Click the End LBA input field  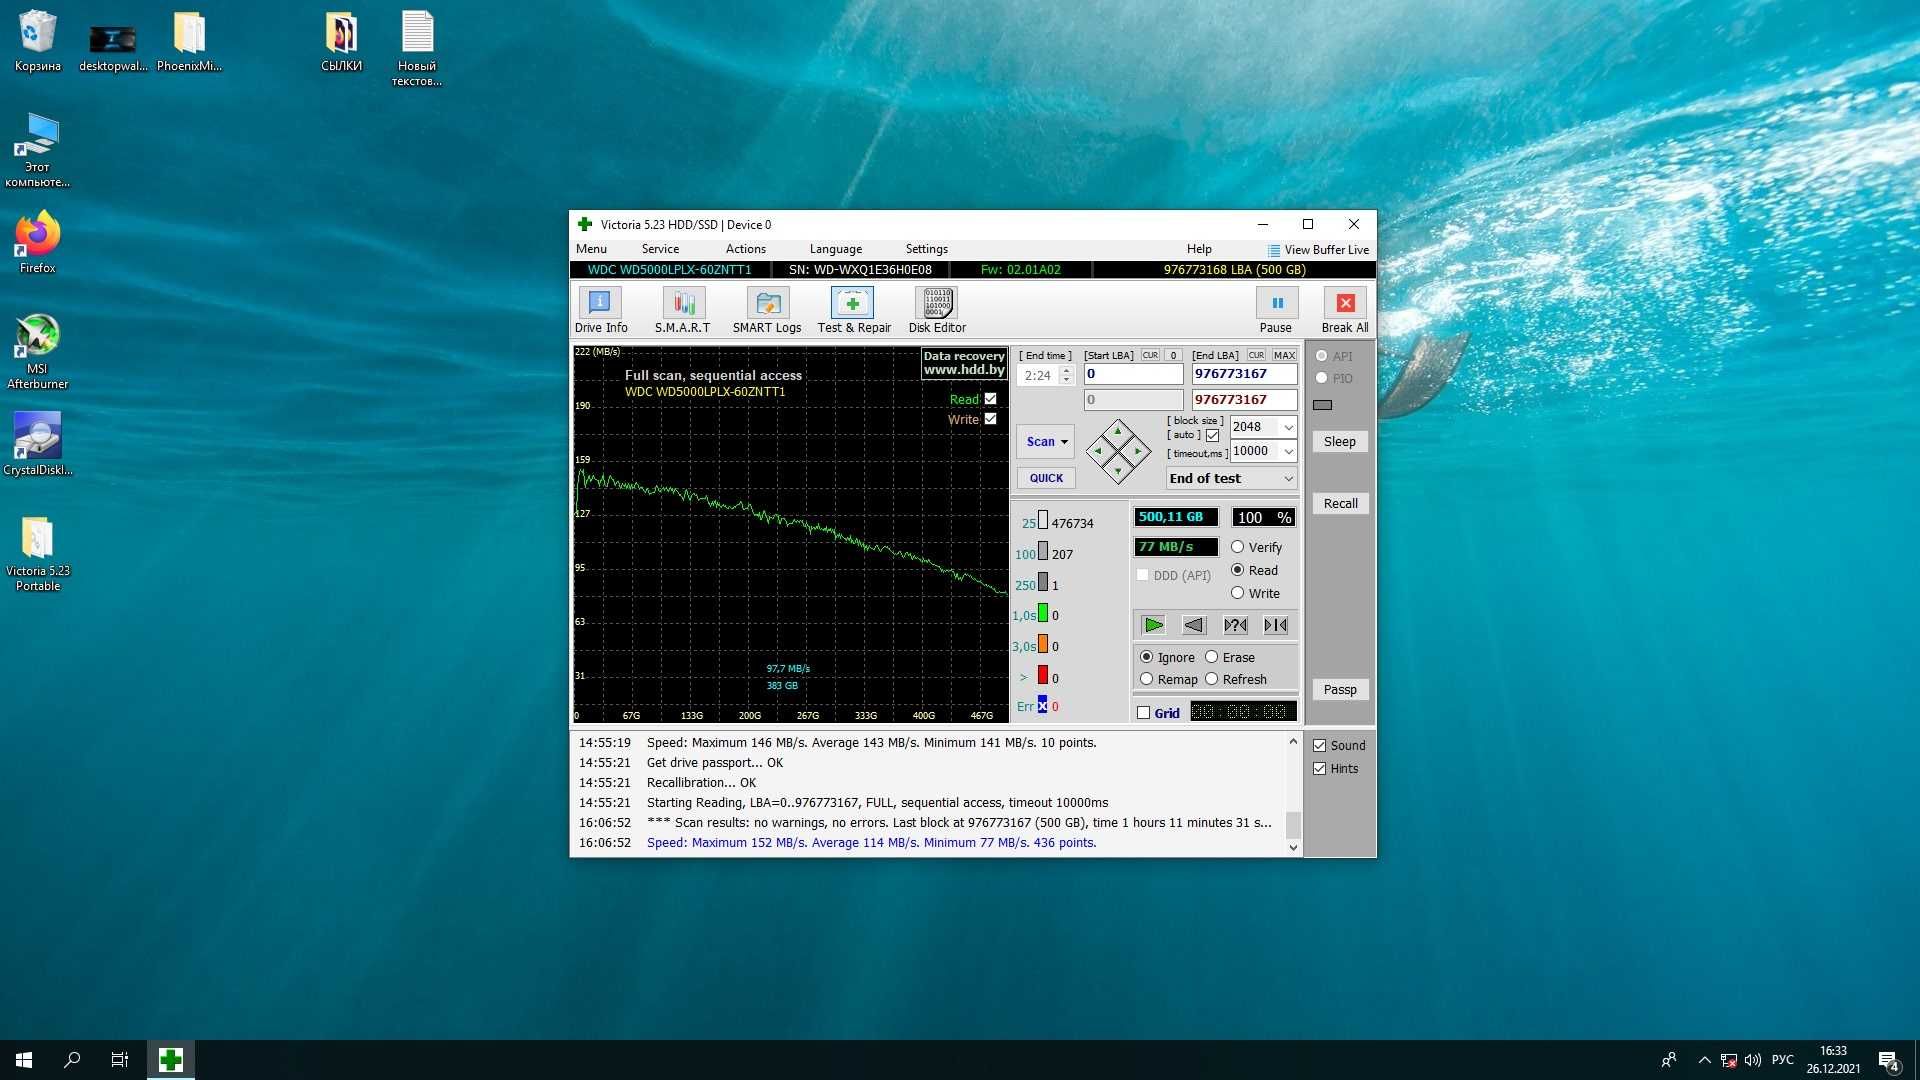[x=1244, y=374]
